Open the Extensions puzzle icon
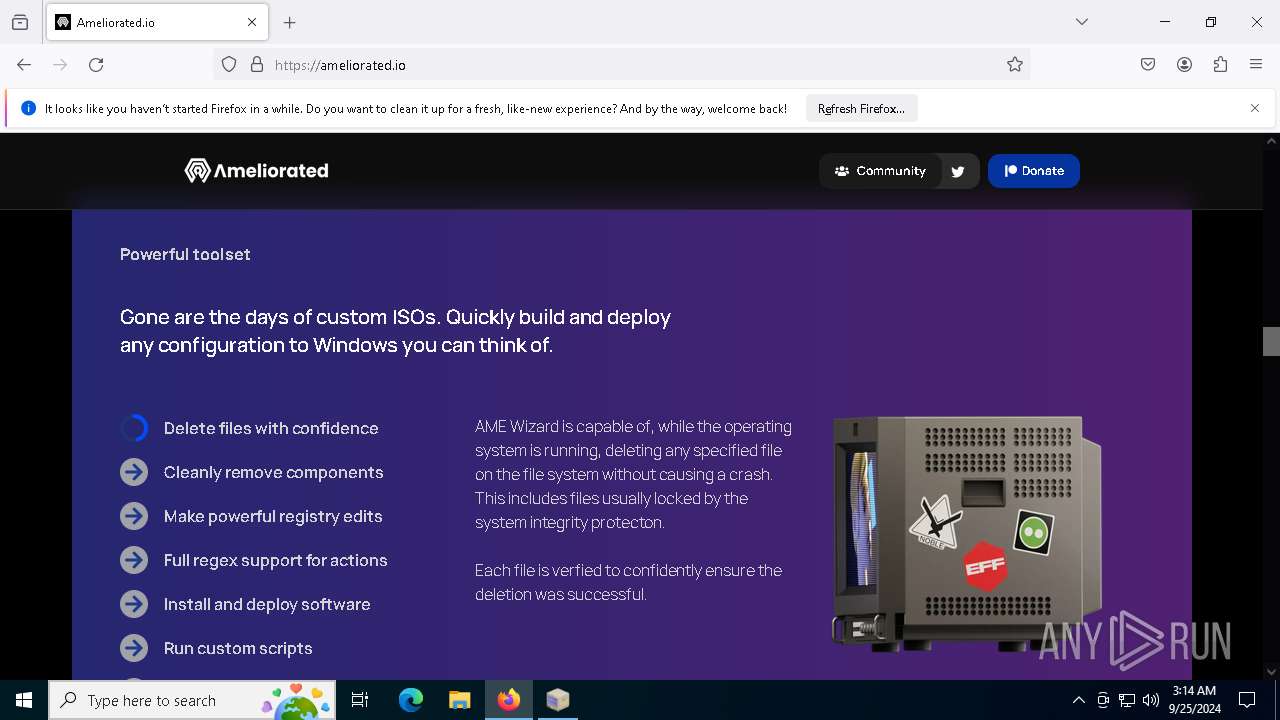The image size is (1280, 720). (1220, 65)
